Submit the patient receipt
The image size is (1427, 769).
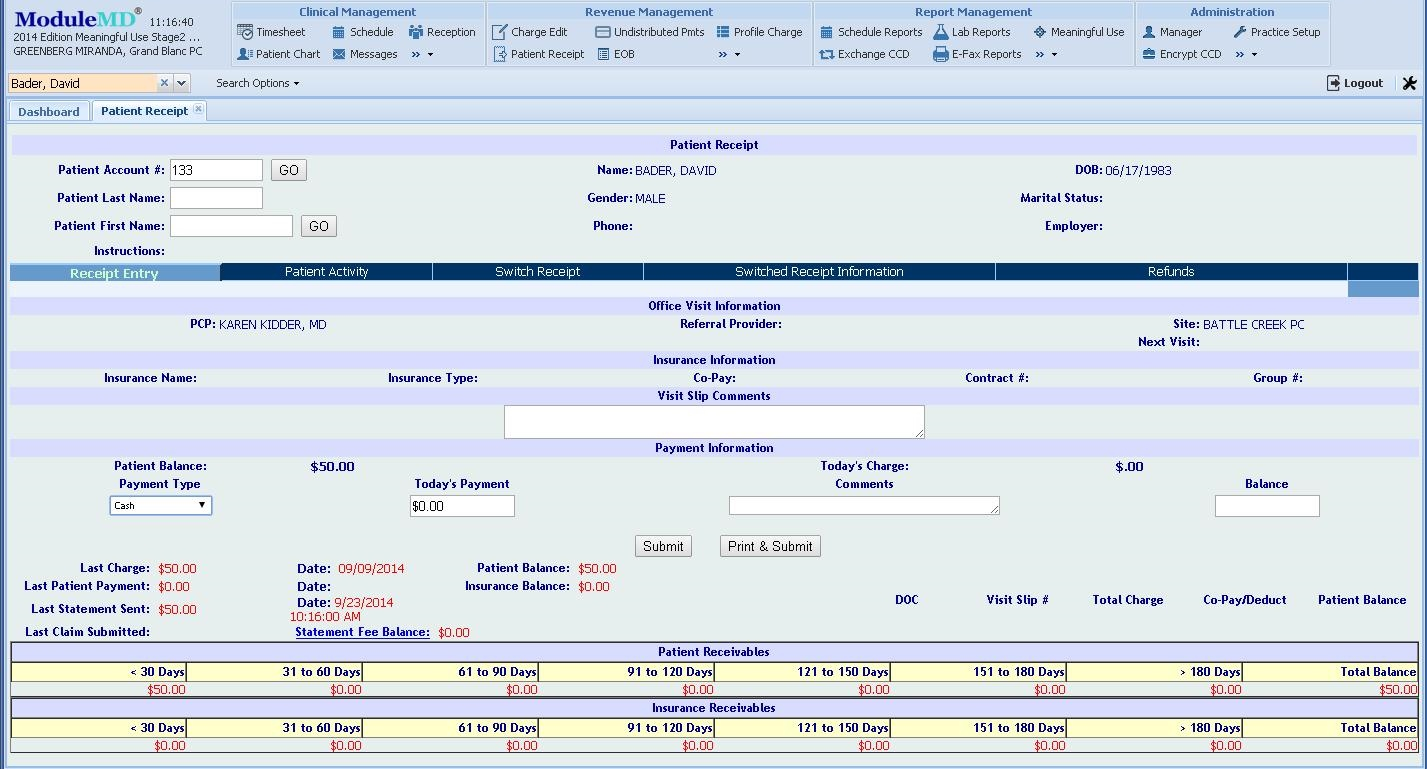pos(662,546)
